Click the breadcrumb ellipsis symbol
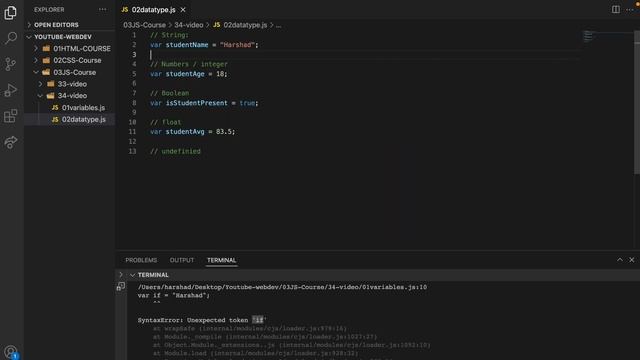Viewport: 640px width, 360px height. pos(278,25)
